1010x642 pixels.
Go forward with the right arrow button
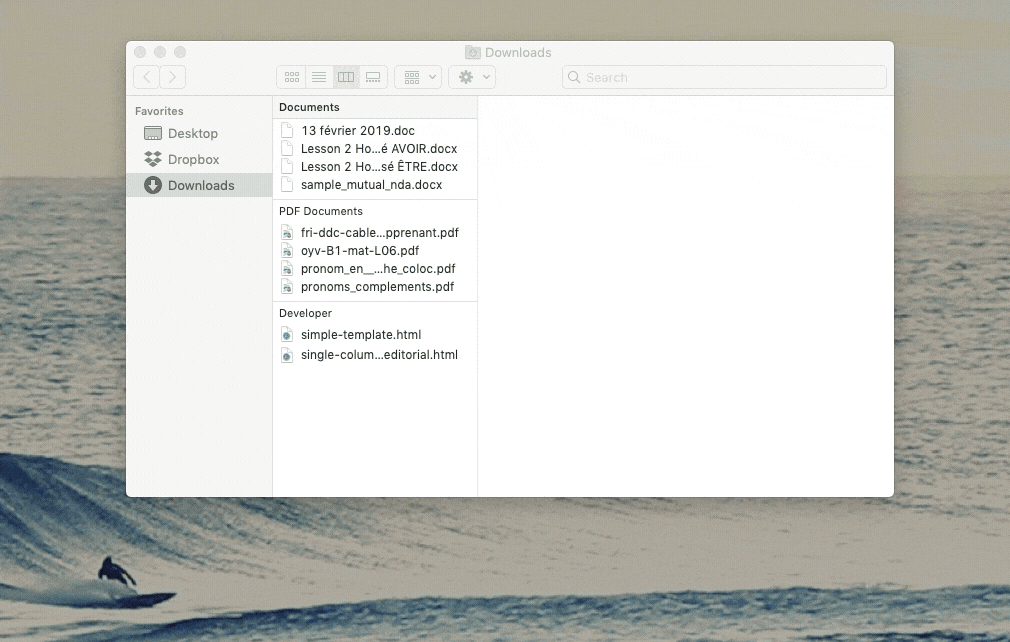(173, 77)
